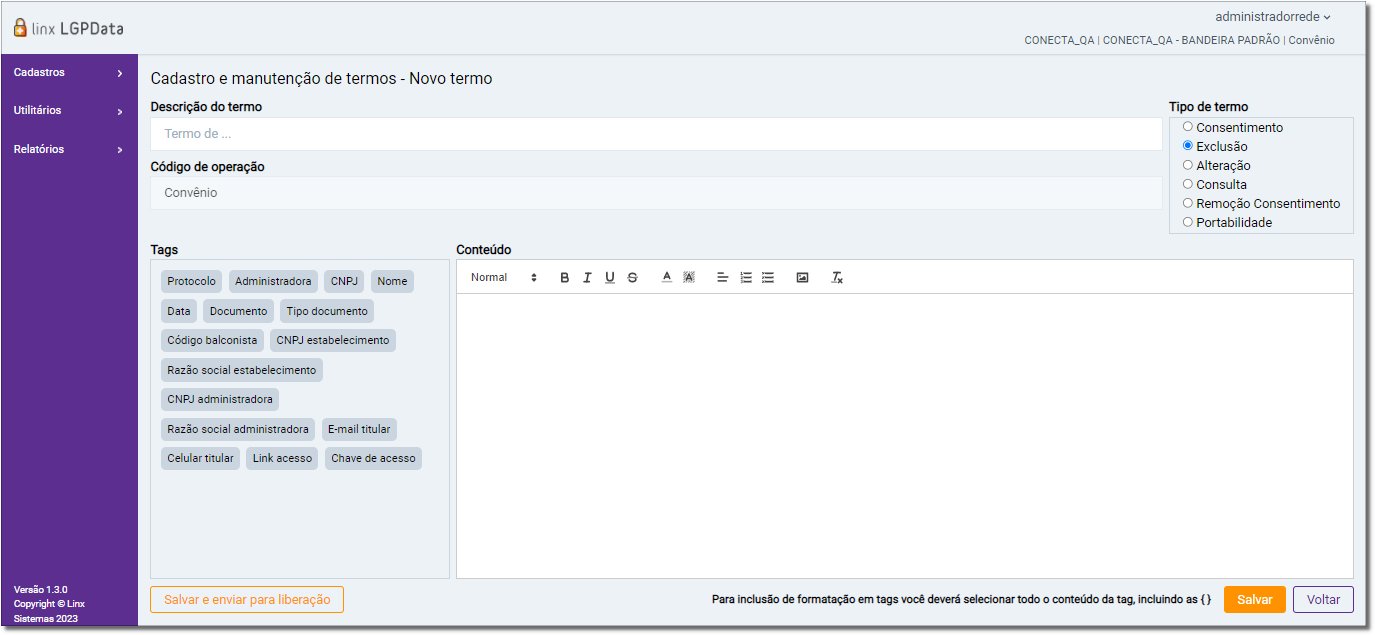Toggle bold formatting in Conteúdo editor
Screen dimensions: 1375x635
coord(565,278)
